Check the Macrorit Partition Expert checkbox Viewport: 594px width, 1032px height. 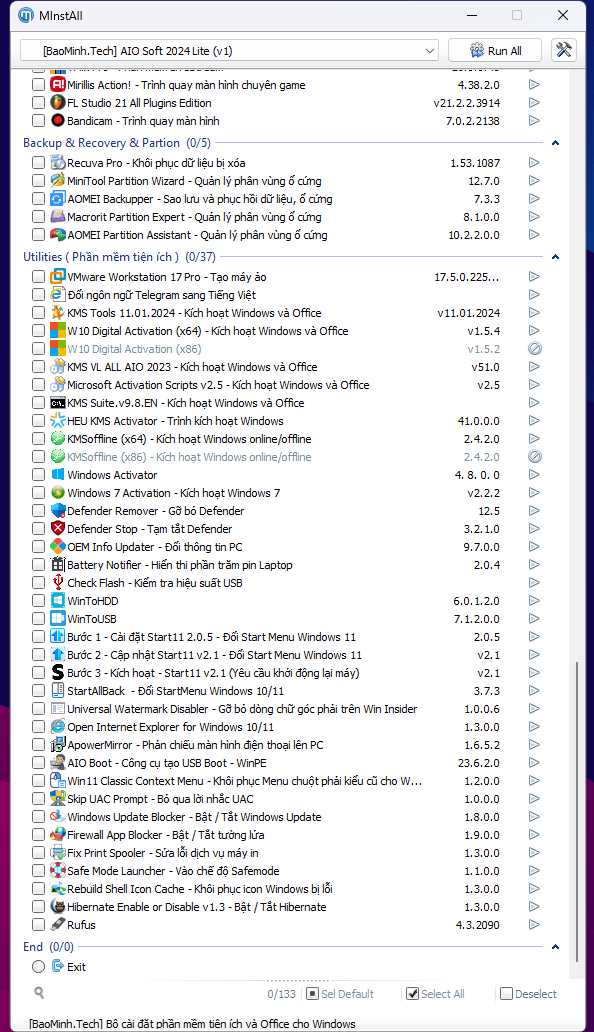(38, 217)
